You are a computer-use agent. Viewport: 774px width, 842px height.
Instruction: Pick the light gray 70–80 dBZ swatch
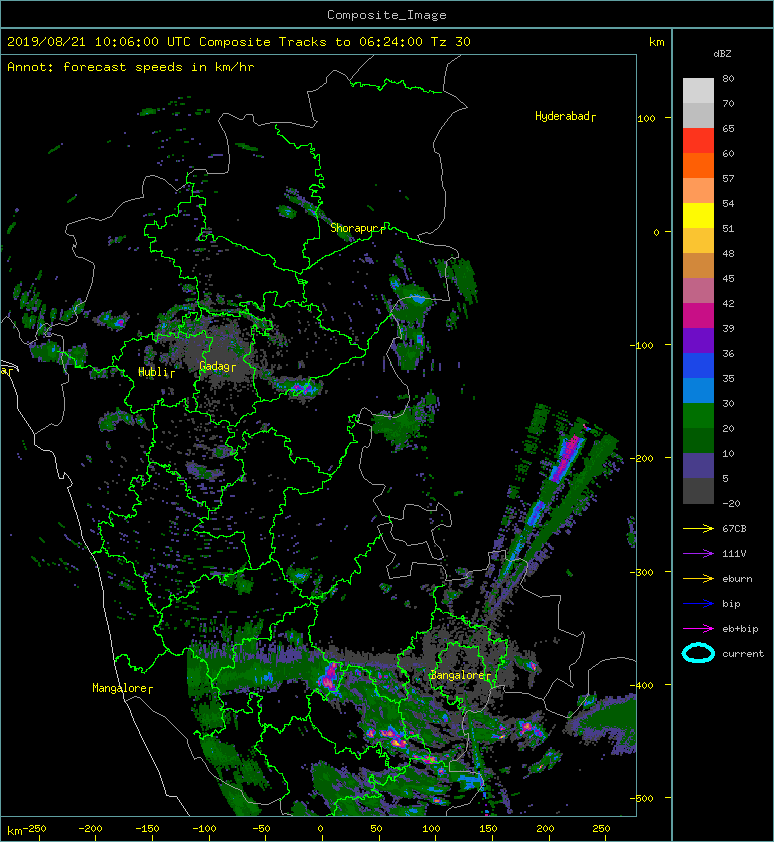click(698, 91)
